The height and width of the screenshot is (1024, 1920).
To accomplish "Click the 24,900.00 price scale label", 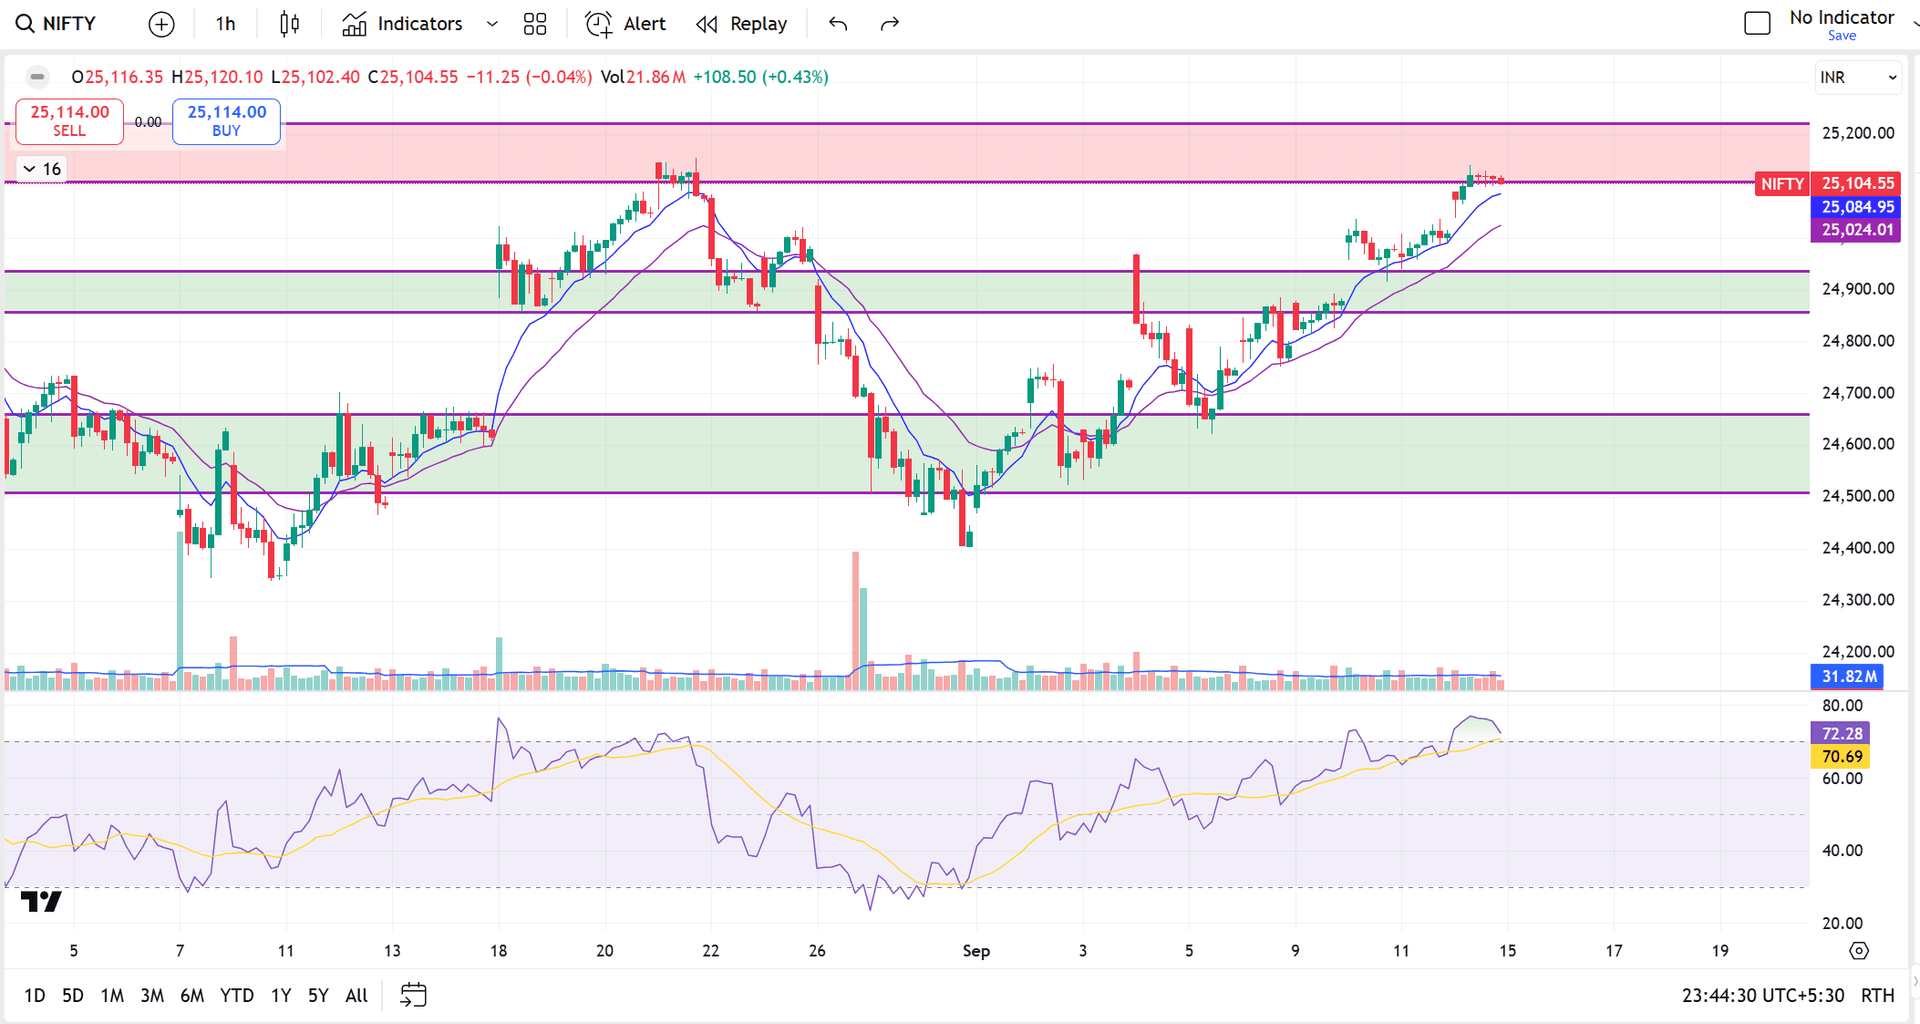I will point(1857,289).
